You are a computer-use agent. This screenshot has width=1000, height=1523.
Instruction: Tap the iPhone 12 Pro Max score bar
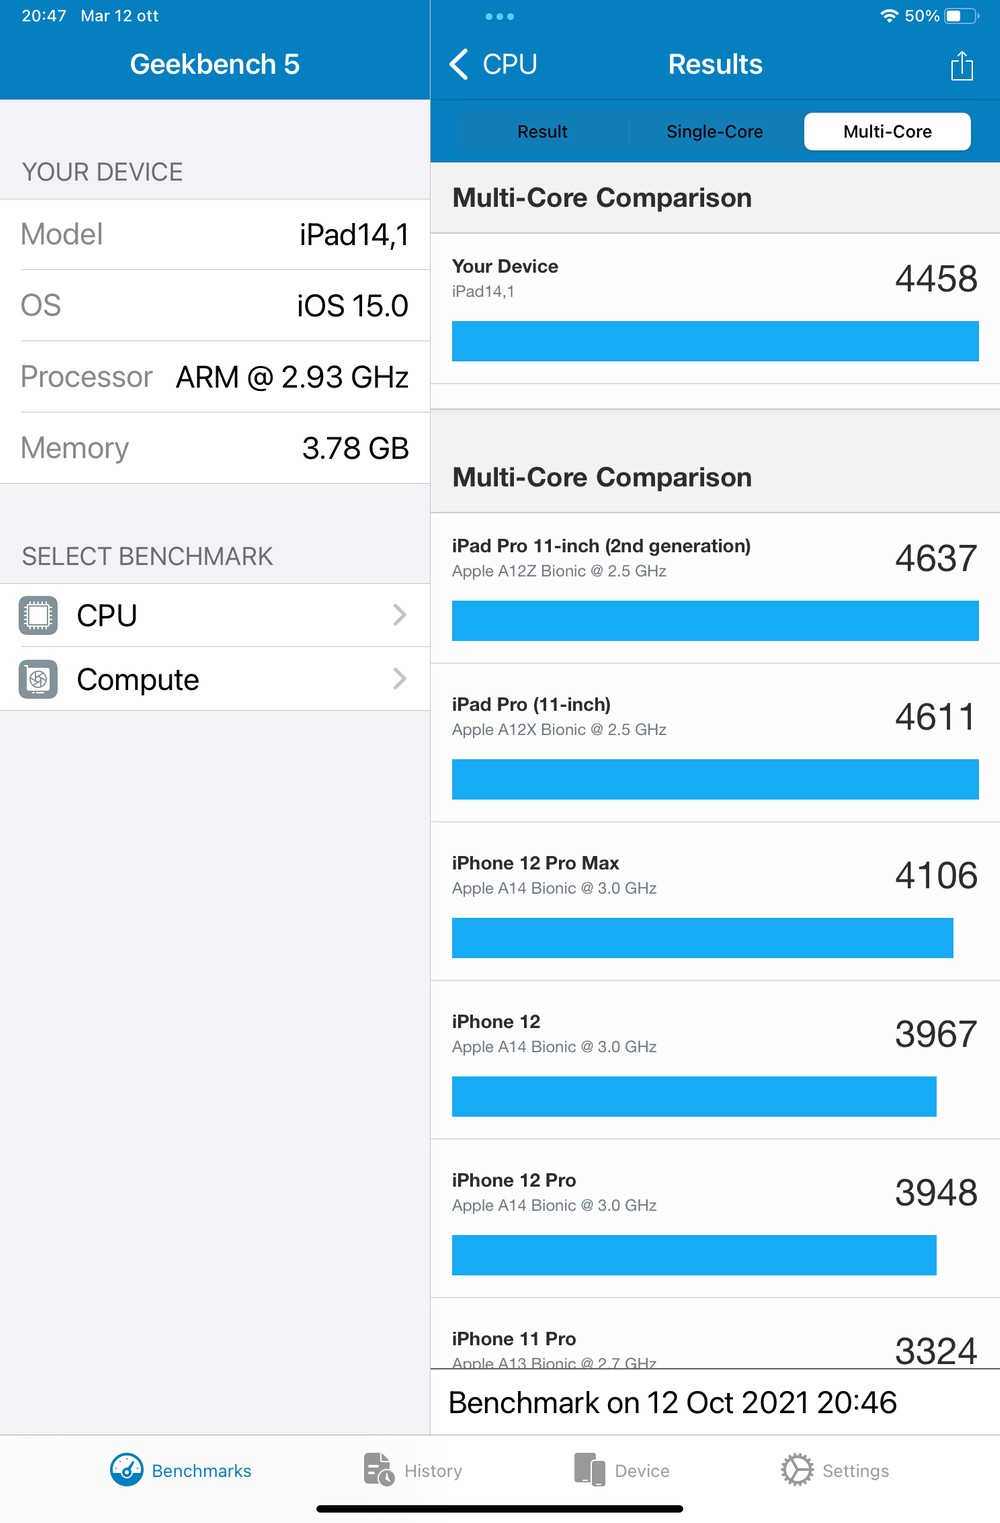702,938
